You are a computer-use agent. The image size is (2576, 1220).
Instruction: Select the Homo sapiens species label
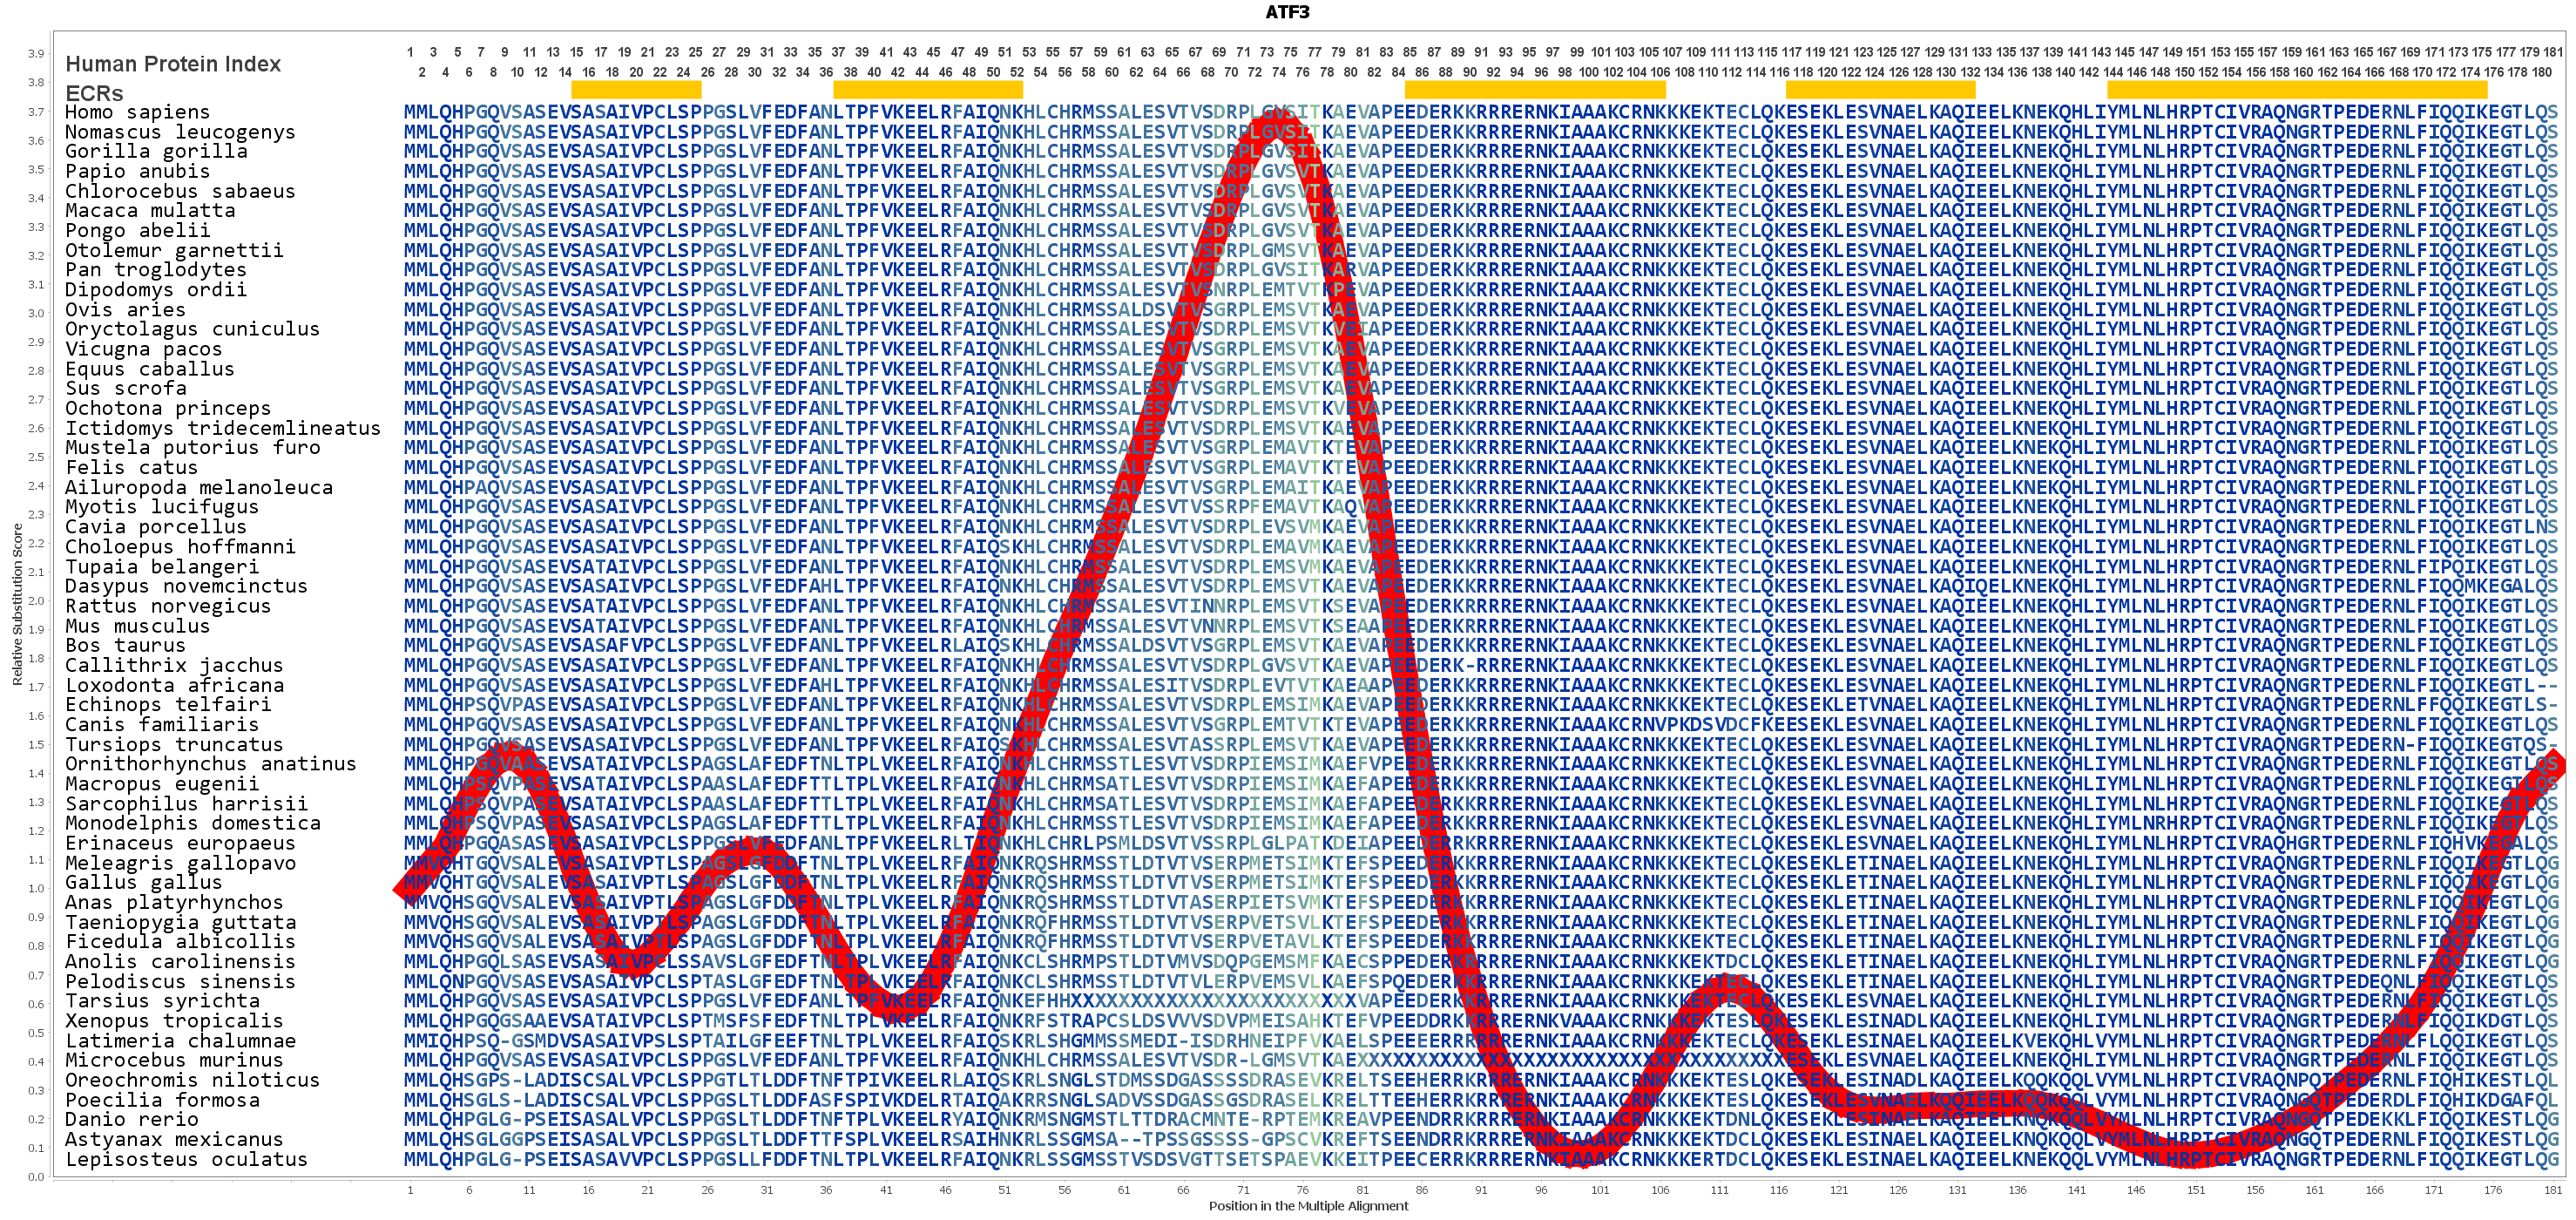click(x=137, y=112)
